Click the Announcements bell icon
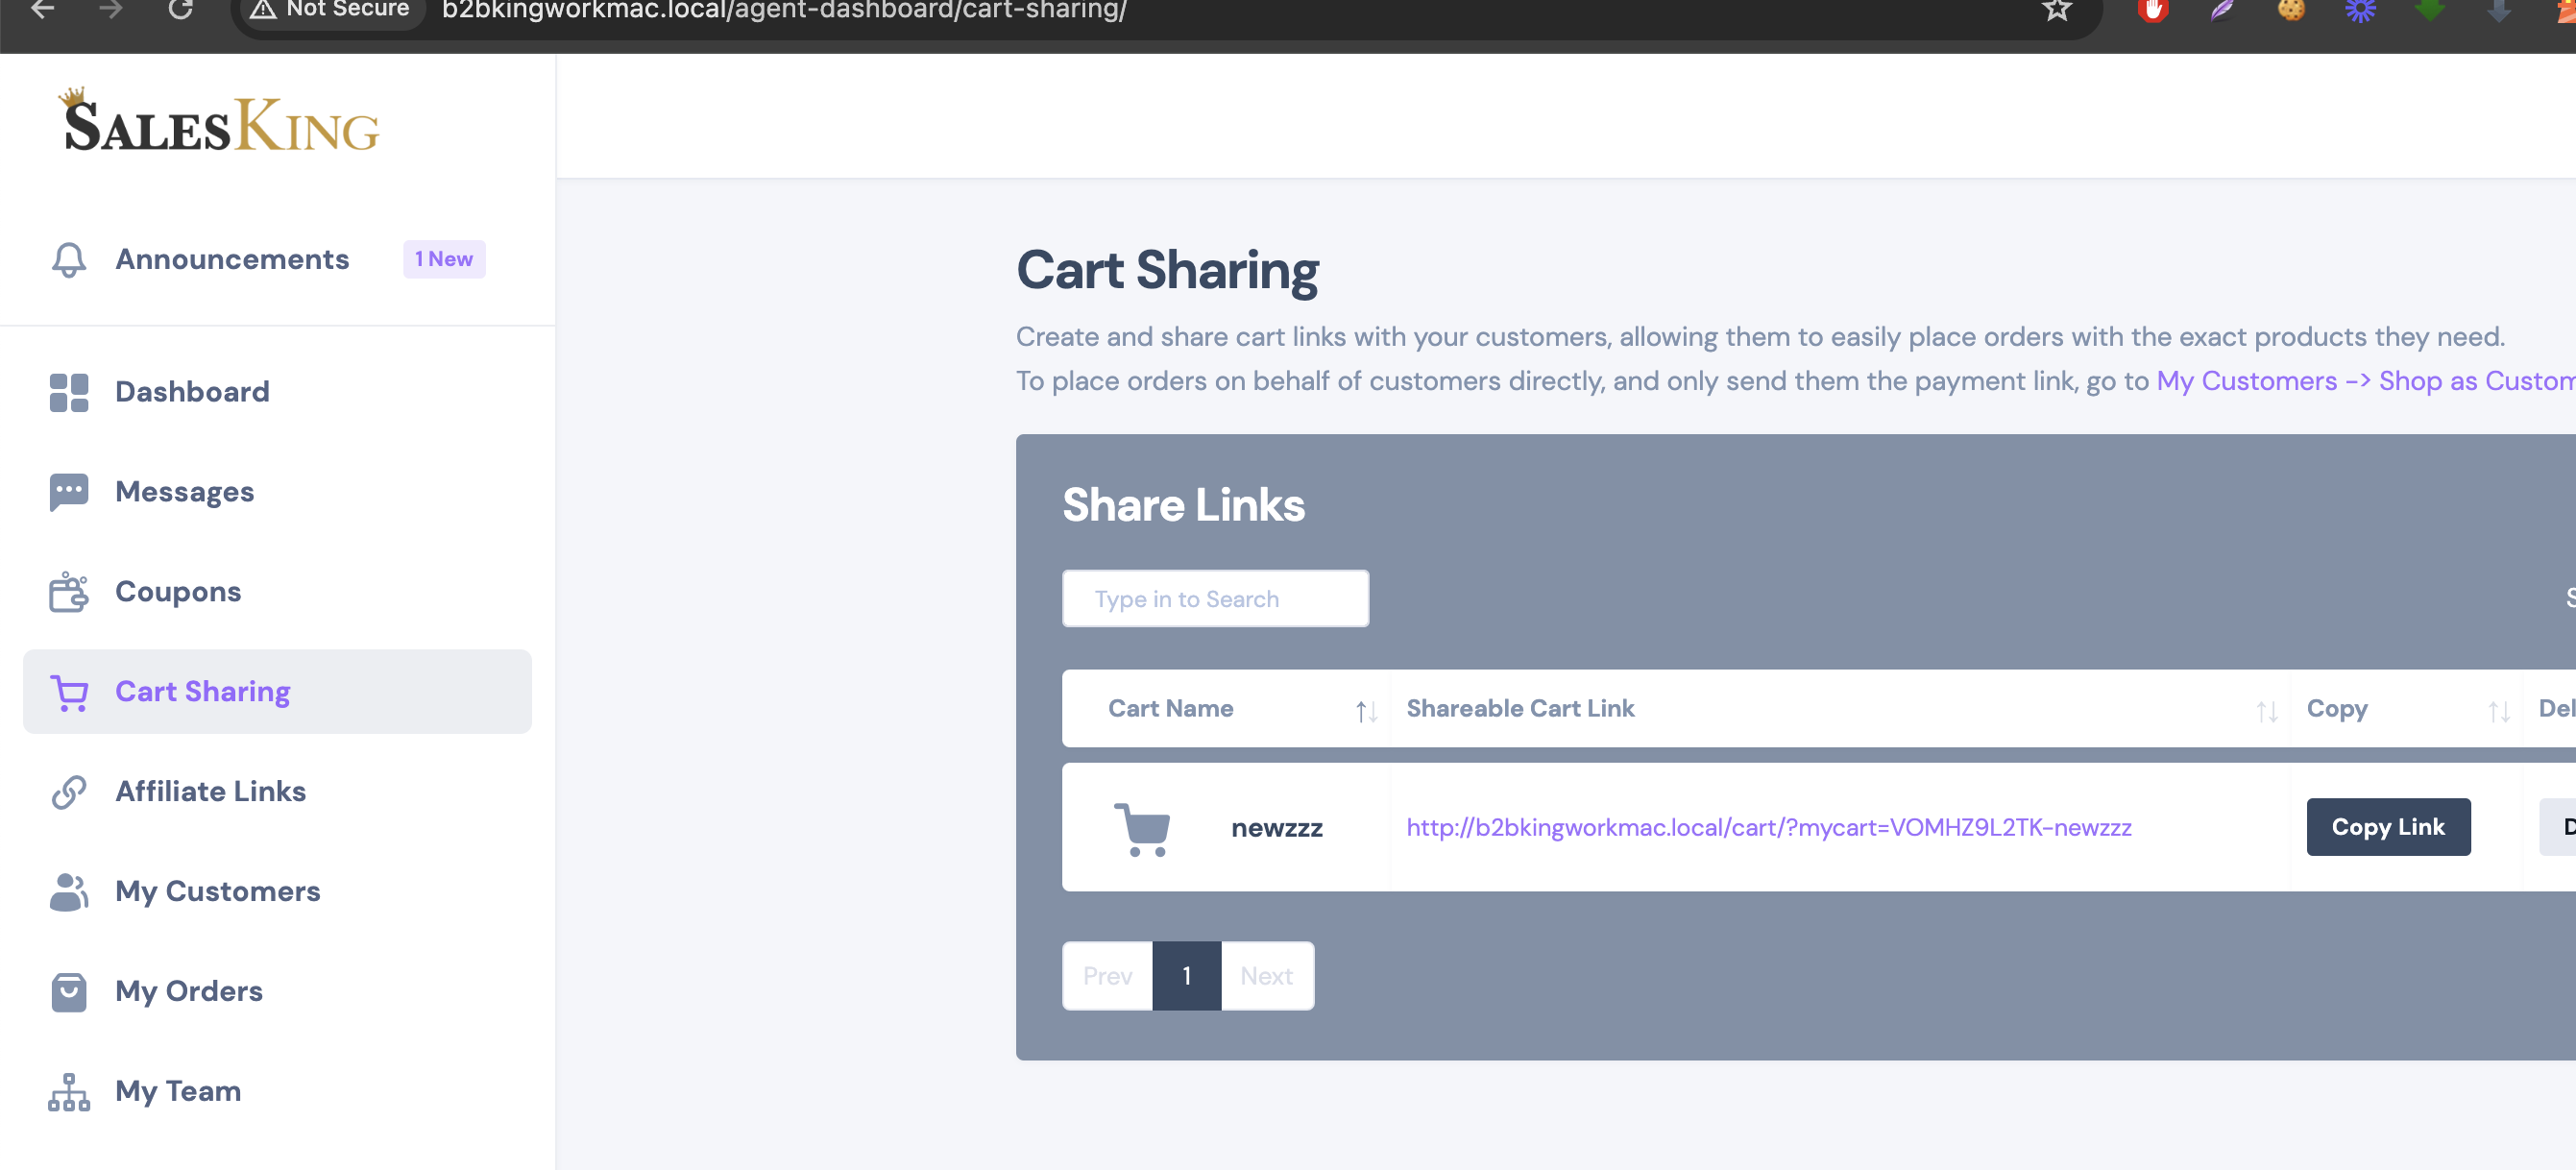This screenshot has height=1170, width=2576. click(68, 260)
